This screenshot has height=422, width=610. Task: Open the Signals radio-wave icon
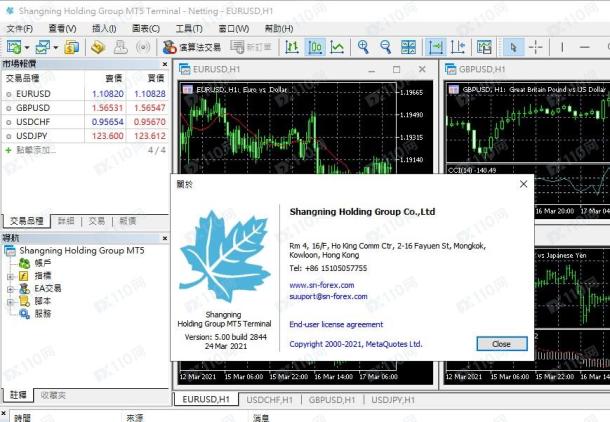(x=143, y=47)
